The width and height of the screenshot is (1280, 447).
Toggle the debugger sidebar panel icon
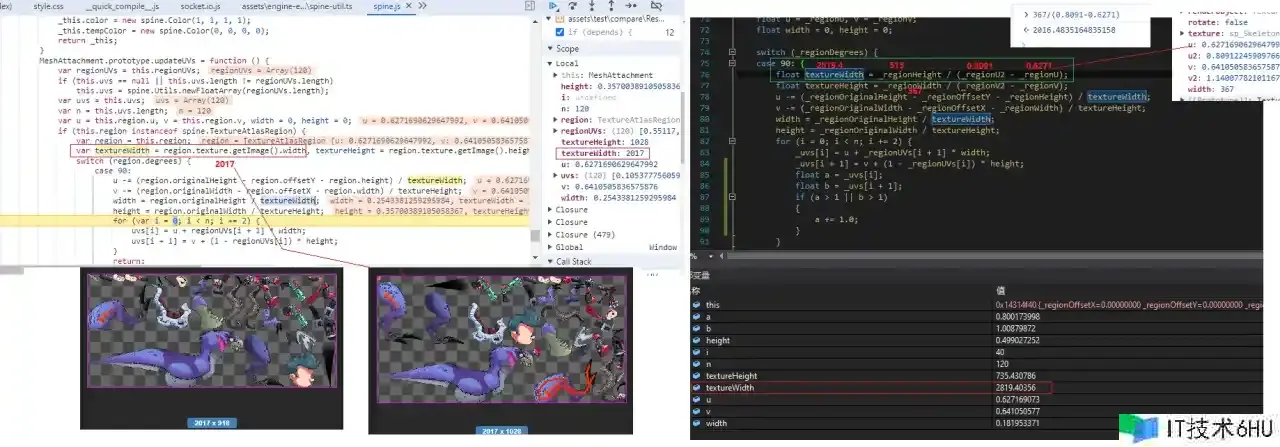[530, 6]
